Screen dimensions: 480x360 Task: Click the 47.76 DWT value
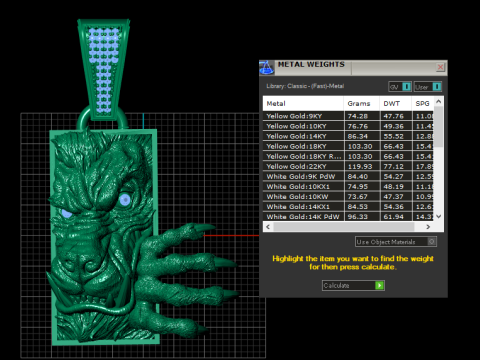tap(393, 116)
